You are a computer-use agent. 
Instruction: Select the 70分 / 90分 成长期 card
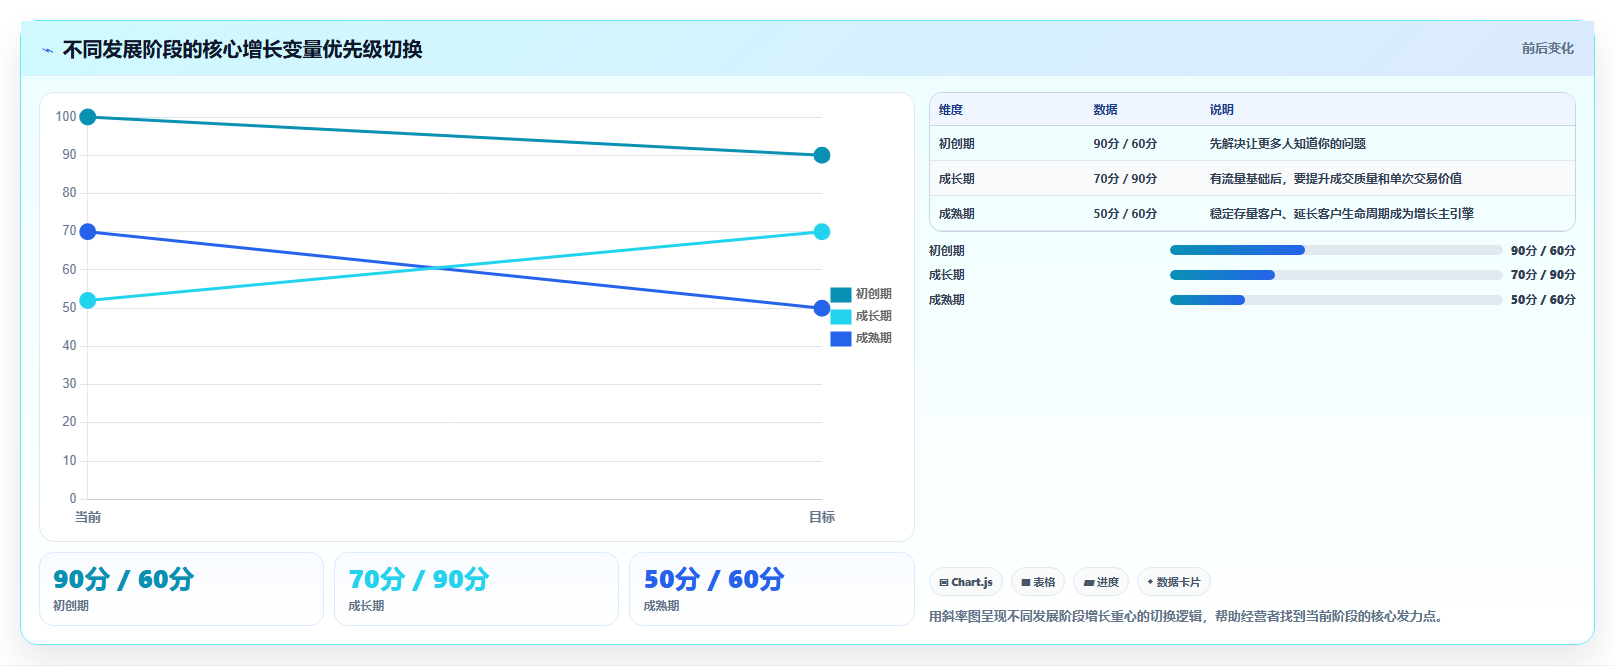click(x=476, y=589)
